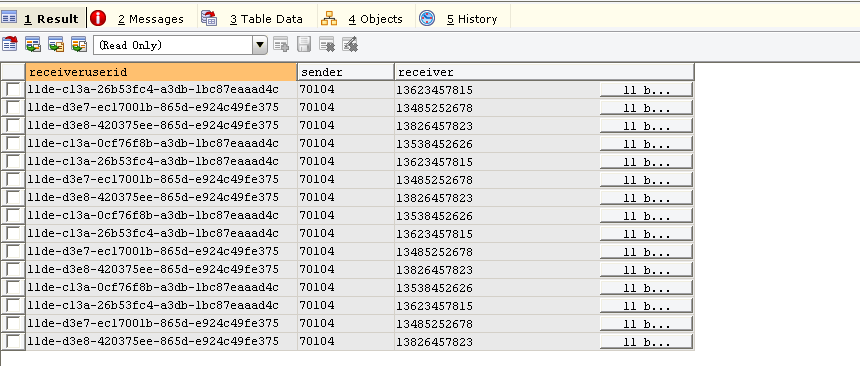Click second toolbar icon copying all rows

[x=33, y=44]
